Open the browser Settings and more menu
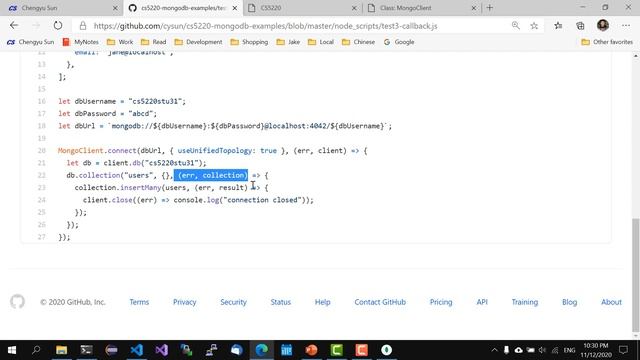640x360 pixels. 626,26
